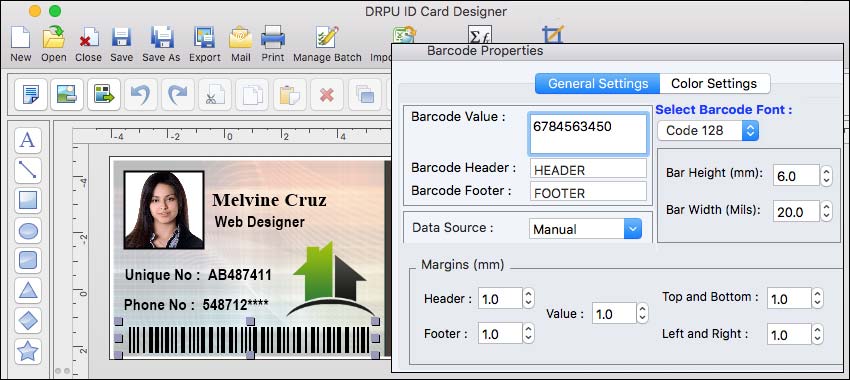
Task: Export the design using the Export icon
Action: coord(204,37)
